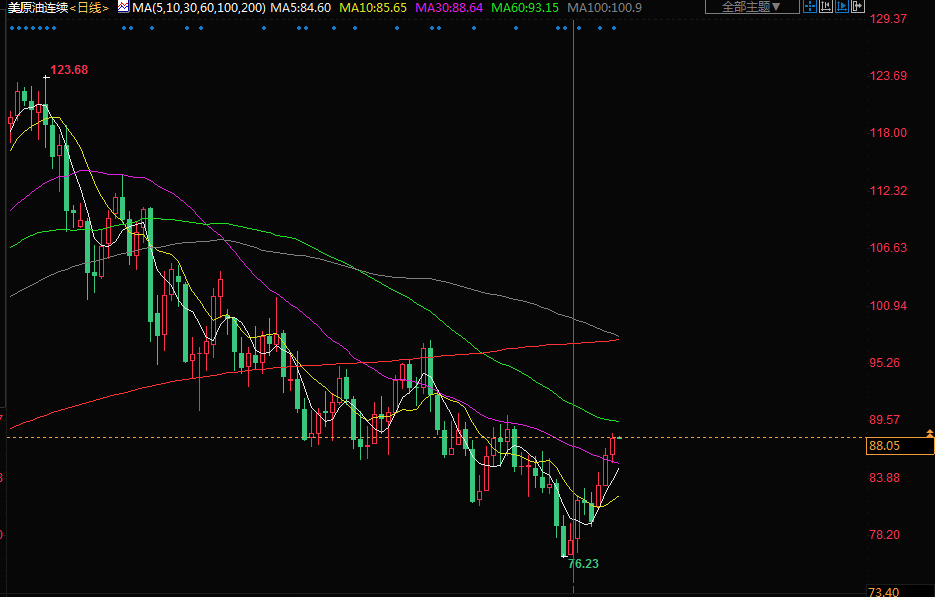Click the MA indicator chart icon

[123, 7]
